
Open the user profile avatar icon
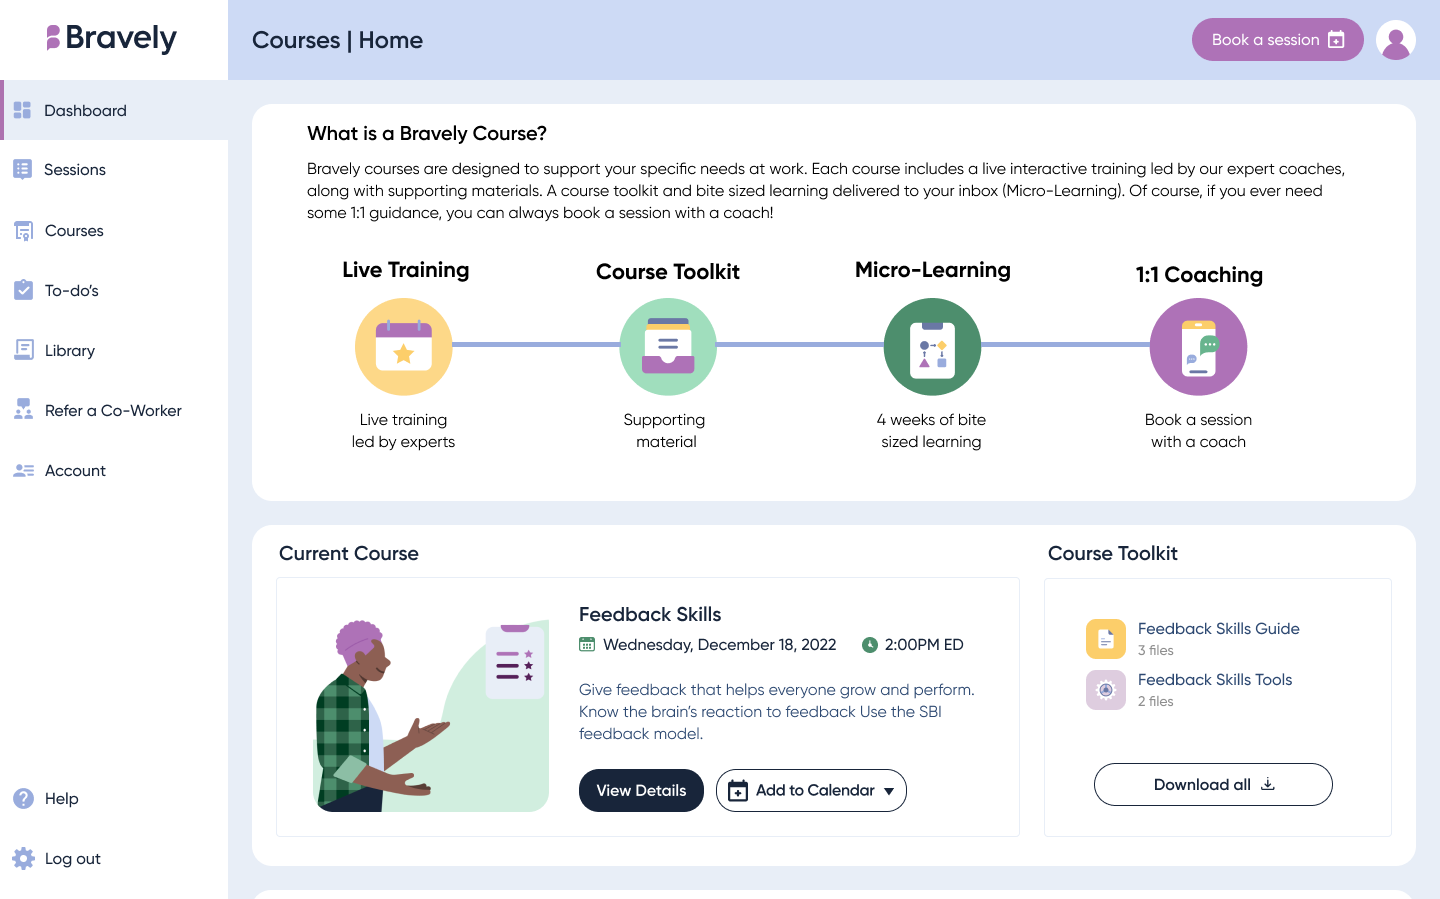(1395, 40)
